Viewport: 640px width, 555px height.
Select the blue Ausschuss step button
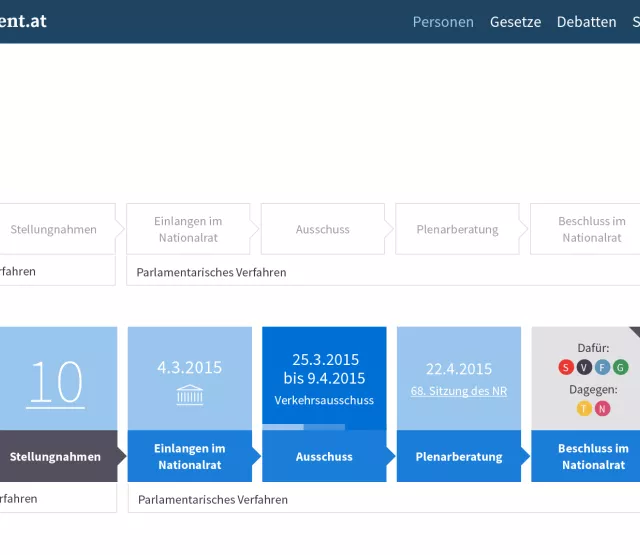[x=323, y=457]
